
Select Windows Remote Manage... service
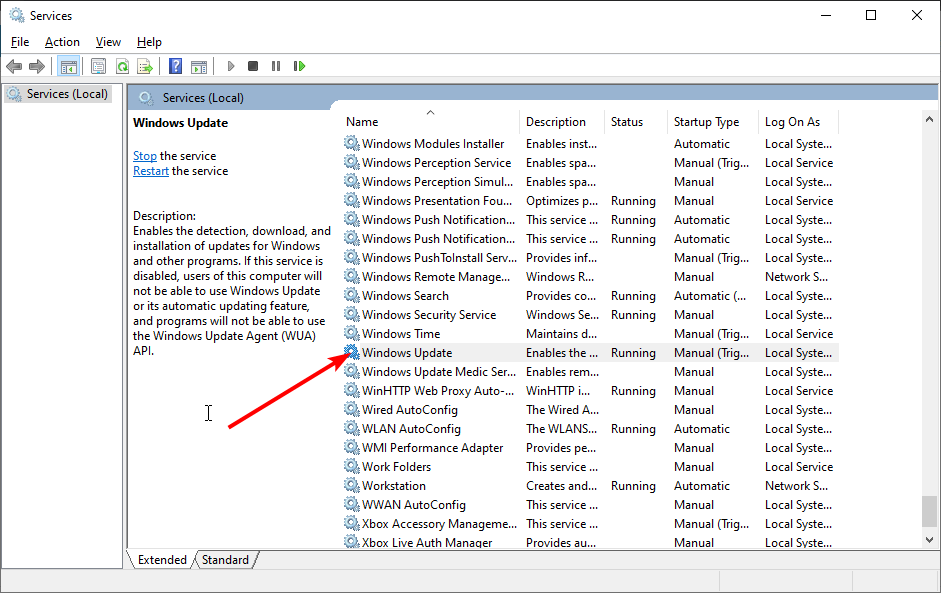[x=590, y=277]
